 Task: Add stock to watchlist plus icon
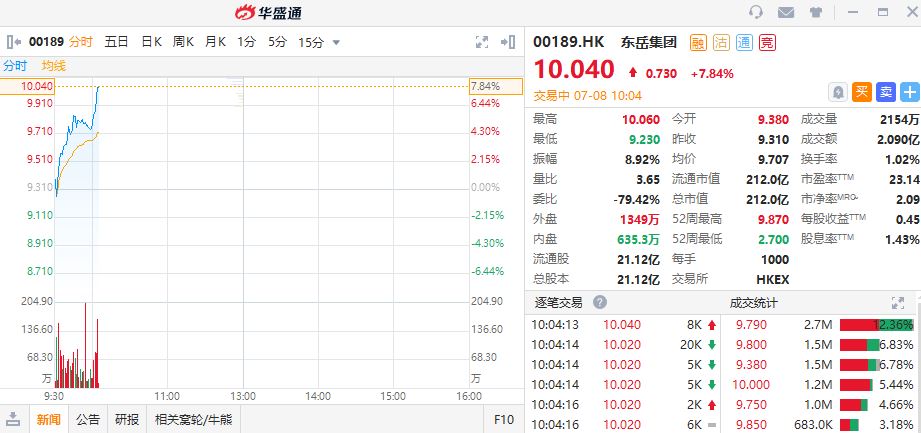(910, 92)
